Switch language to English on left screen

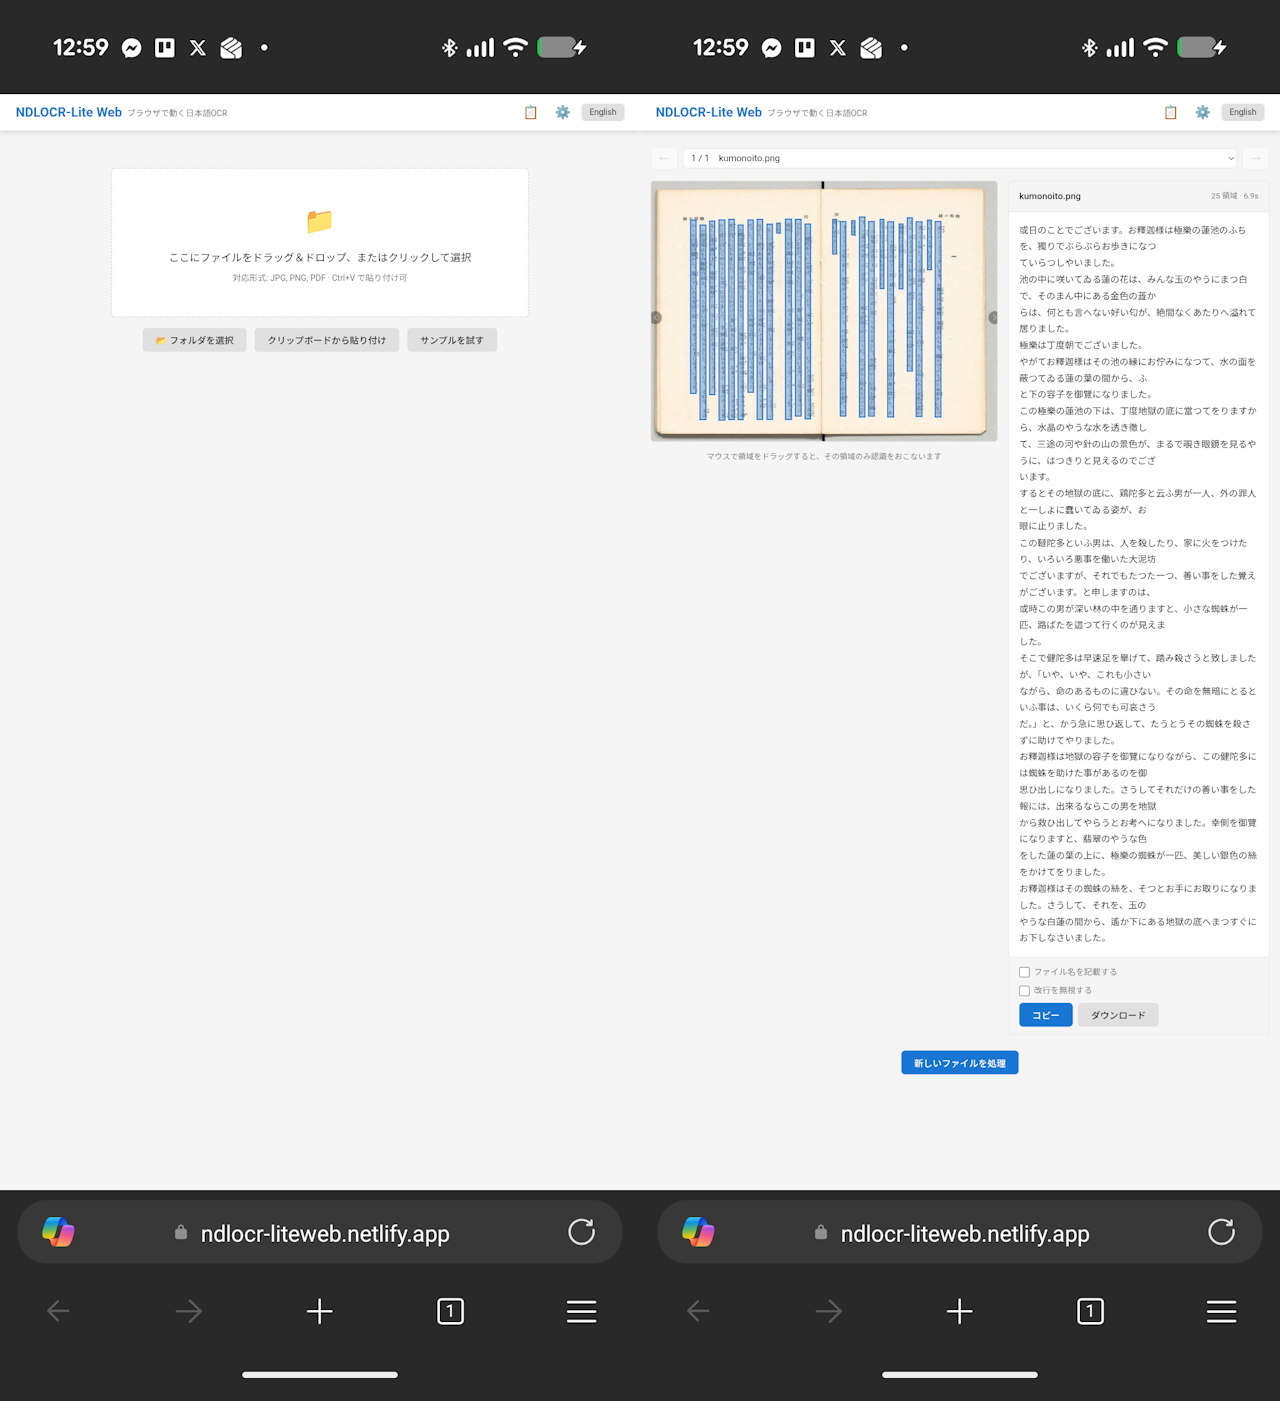(603, 112)
